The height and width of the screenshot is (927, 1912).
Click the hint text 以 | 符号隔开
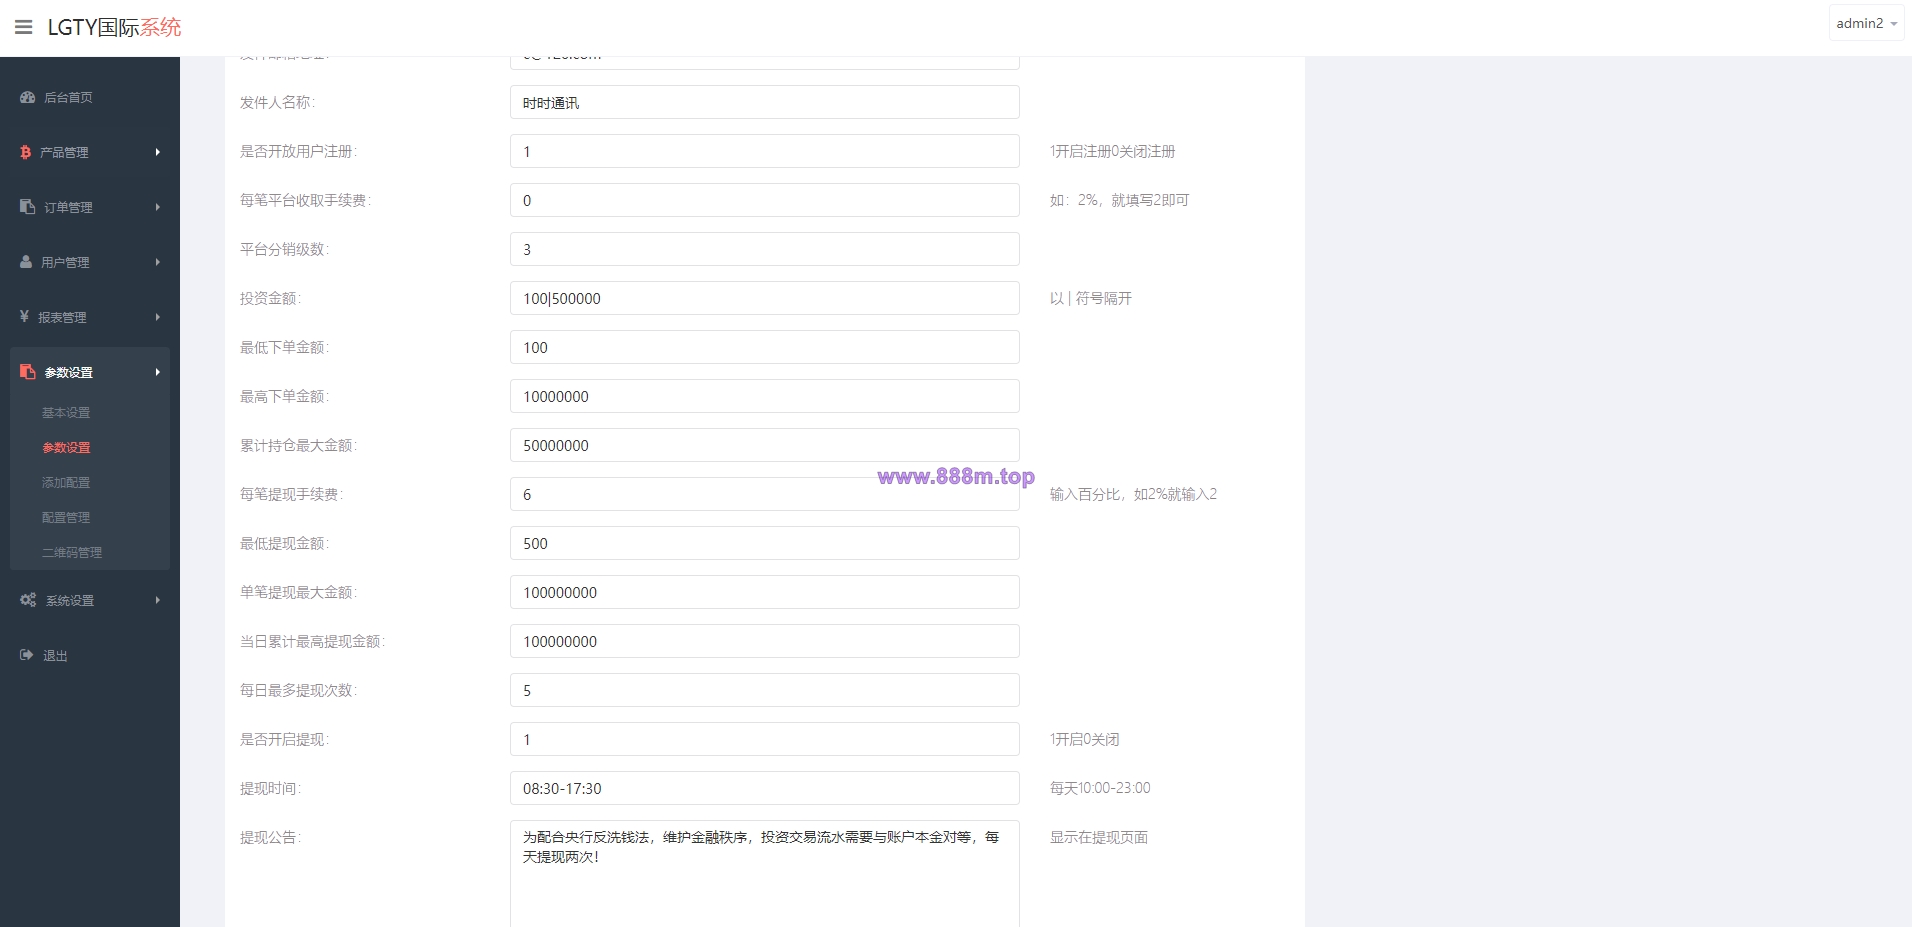[1090, 298]
